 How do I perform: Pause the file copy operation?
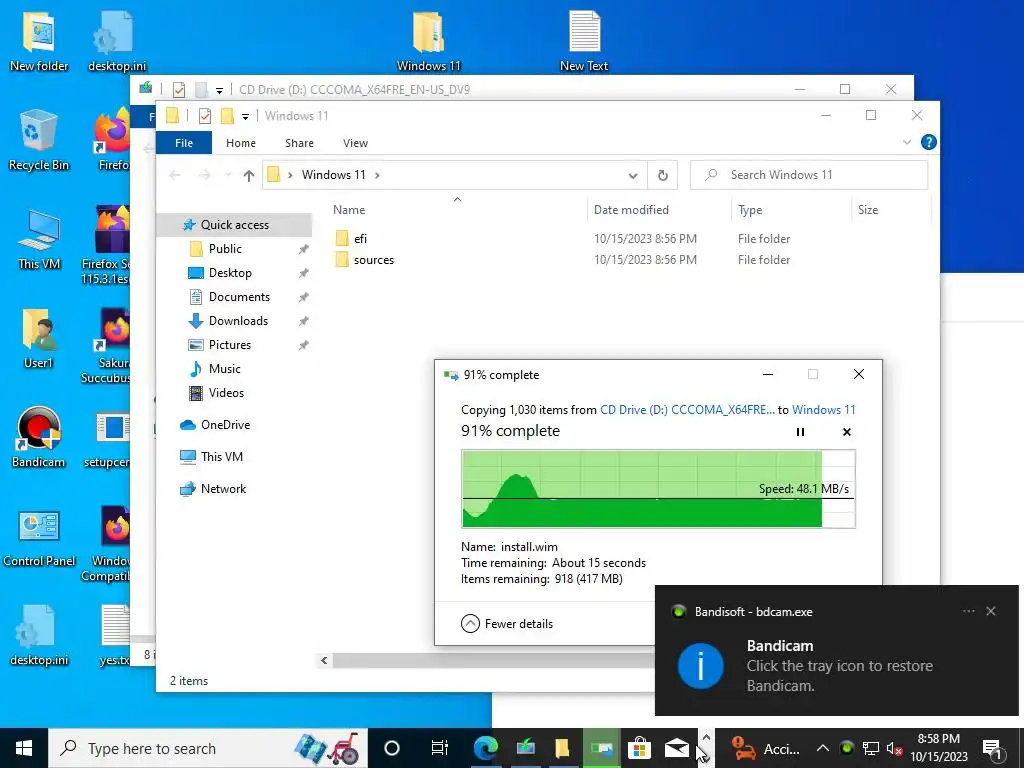pos(800,432)
